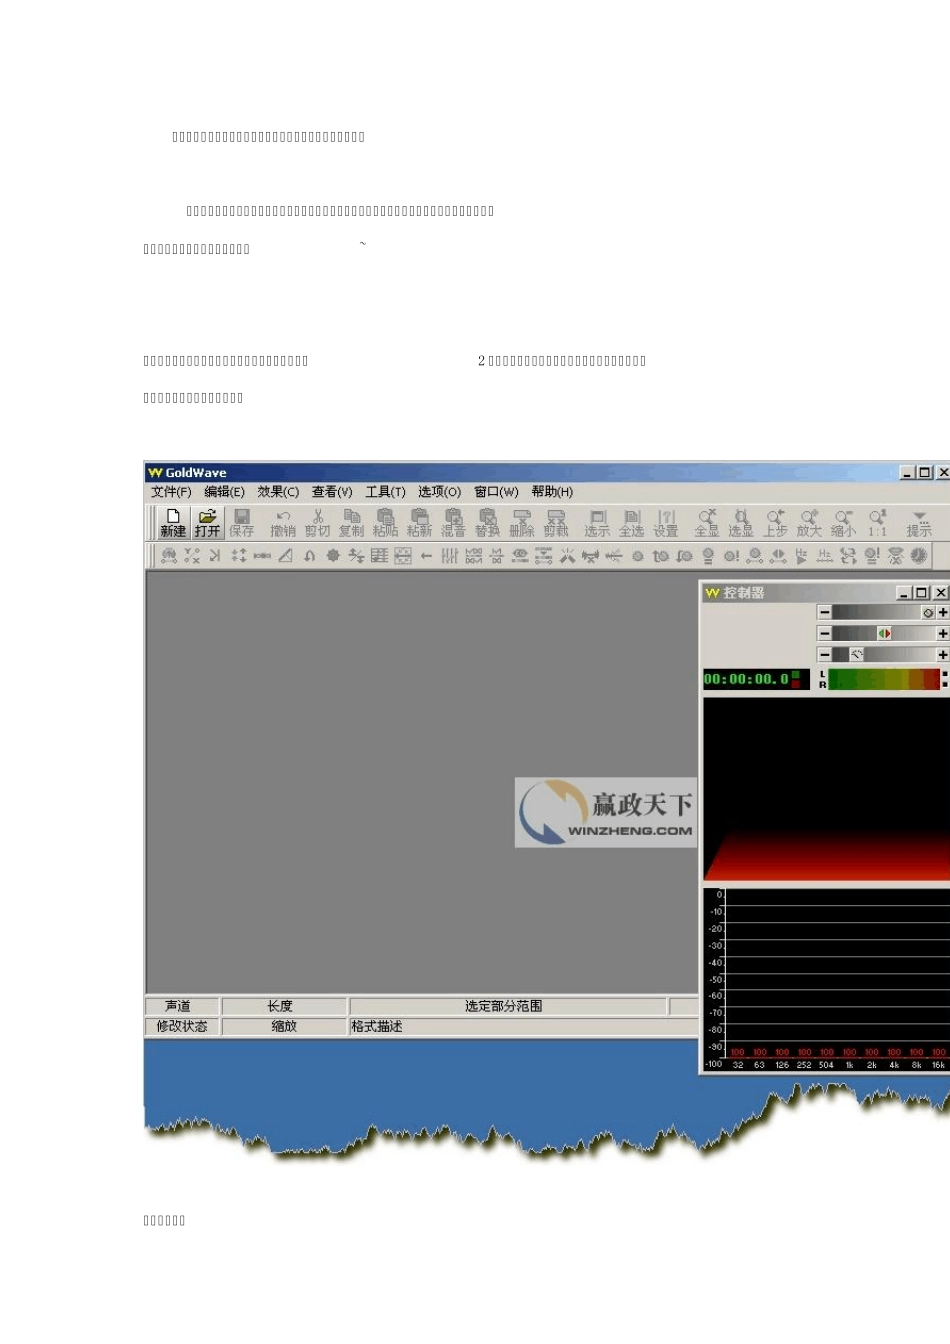Click the 格式描述 status bar cell
This screenshot has height=1344, width=950.
tap(524, 1026)
